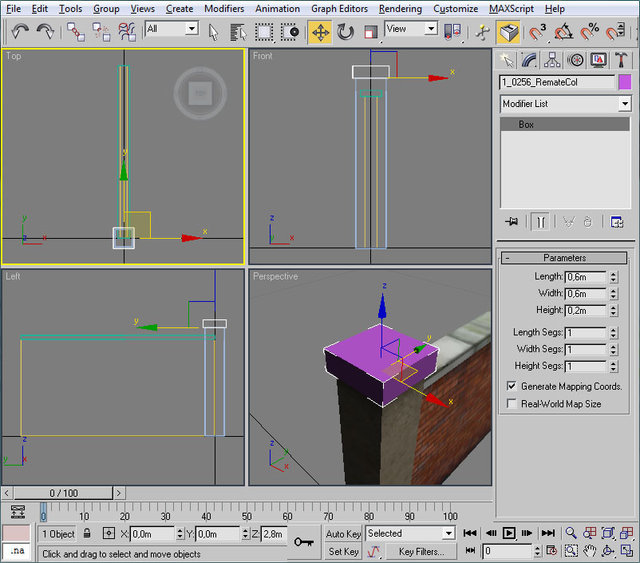Click the purple object color swatch
The width and height of the screenshot is (640, 563).
point(625,82)
